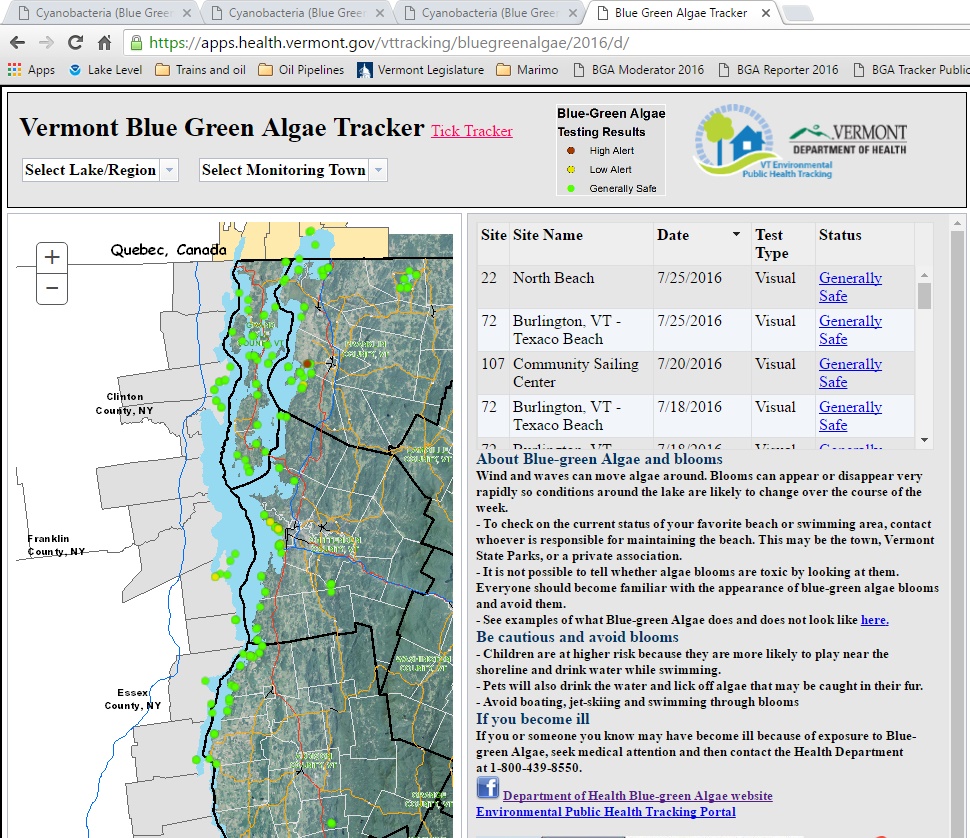The image size is (970, 838).
Task: Click the Vermont Department of Health logo
Action: click(848, 140)
